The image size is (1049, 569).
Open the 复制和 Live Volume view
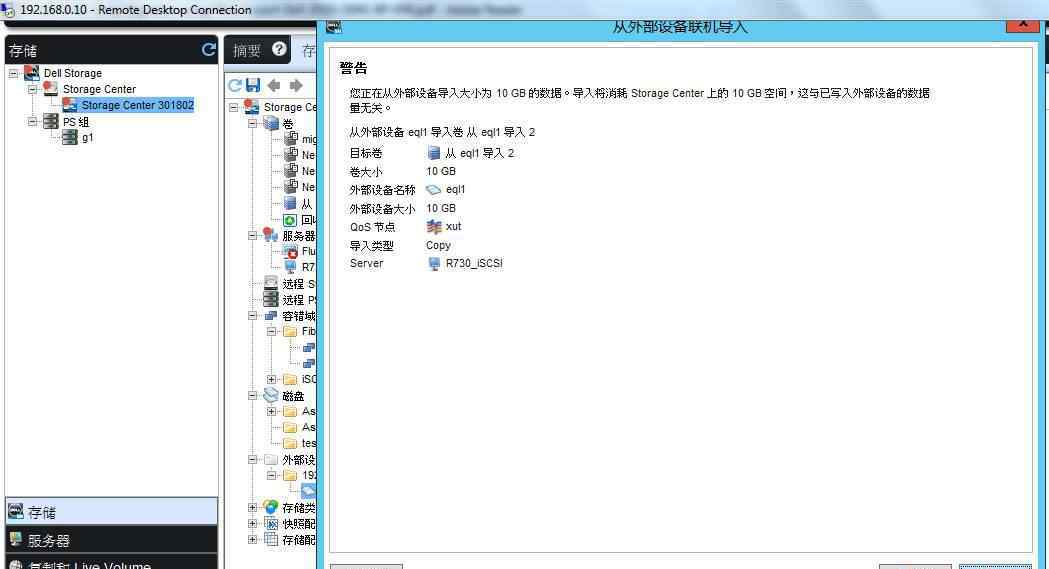[111, 564]
